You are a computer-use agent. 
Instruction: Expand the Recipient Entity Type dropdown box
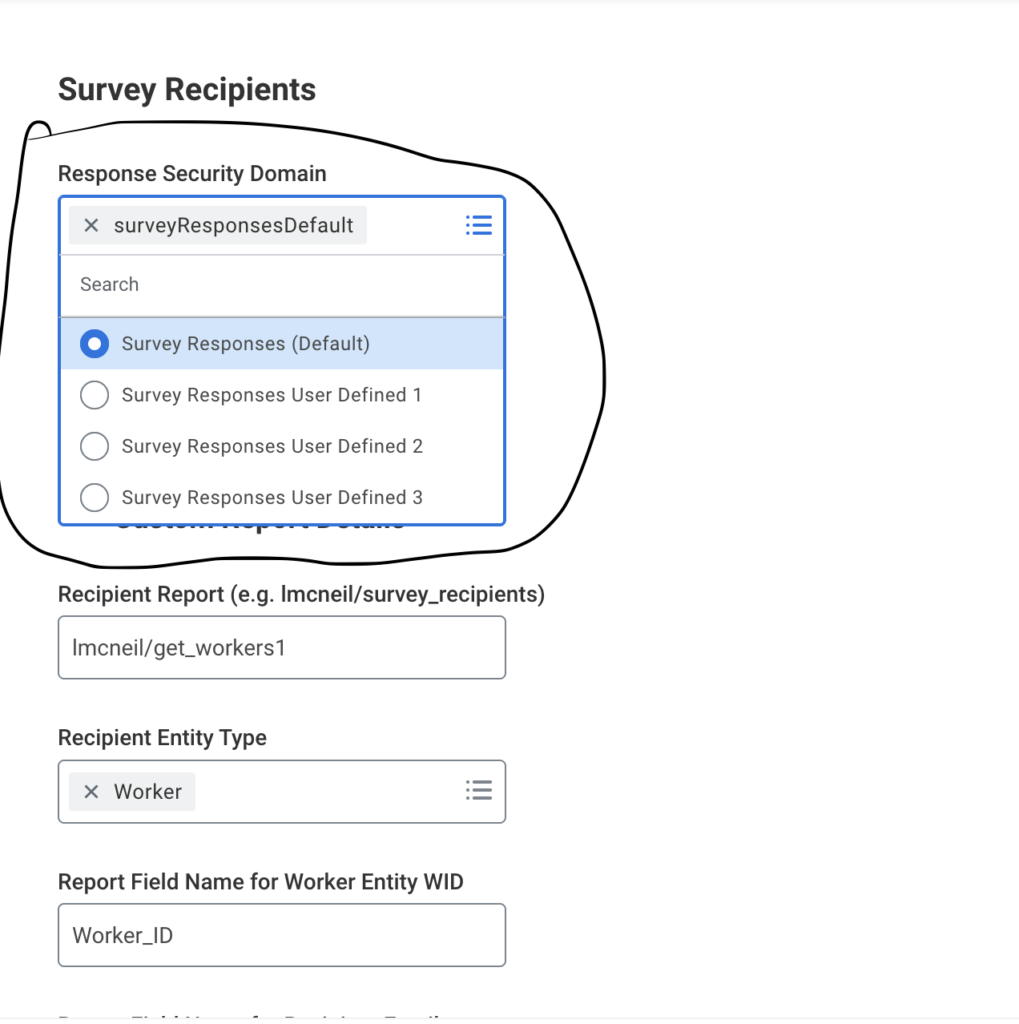(x=330, y=792)
